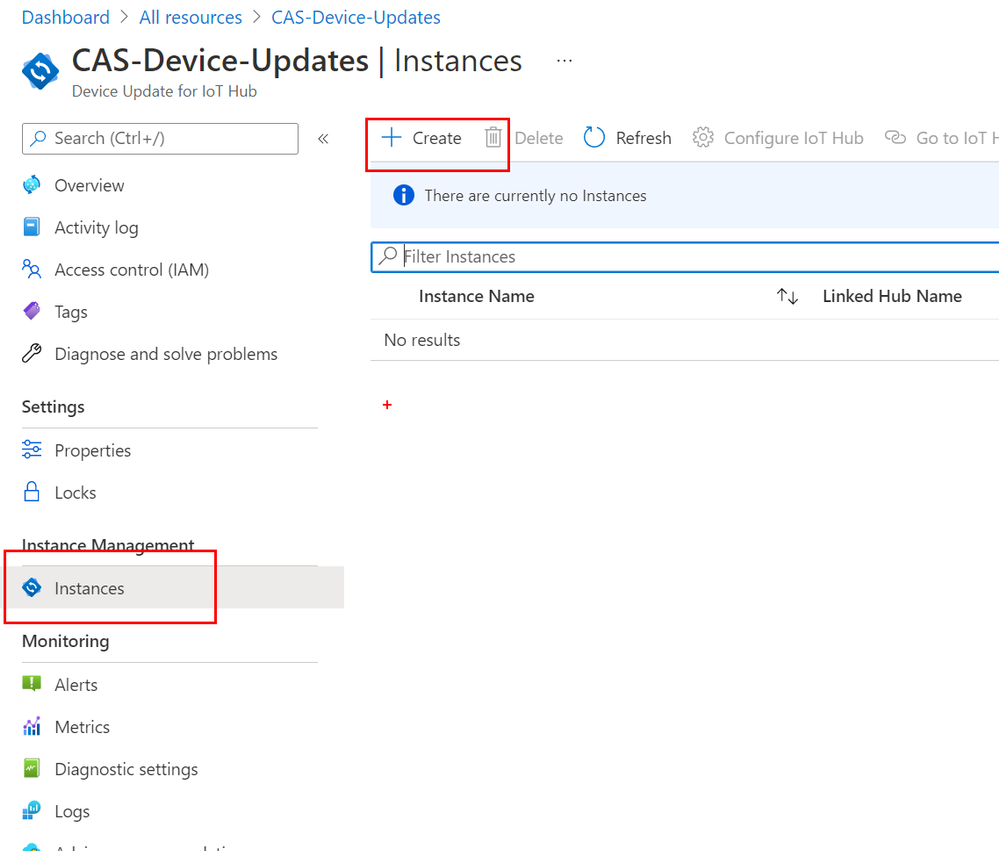Click the Delete trash can icon

tap(492, 138)
